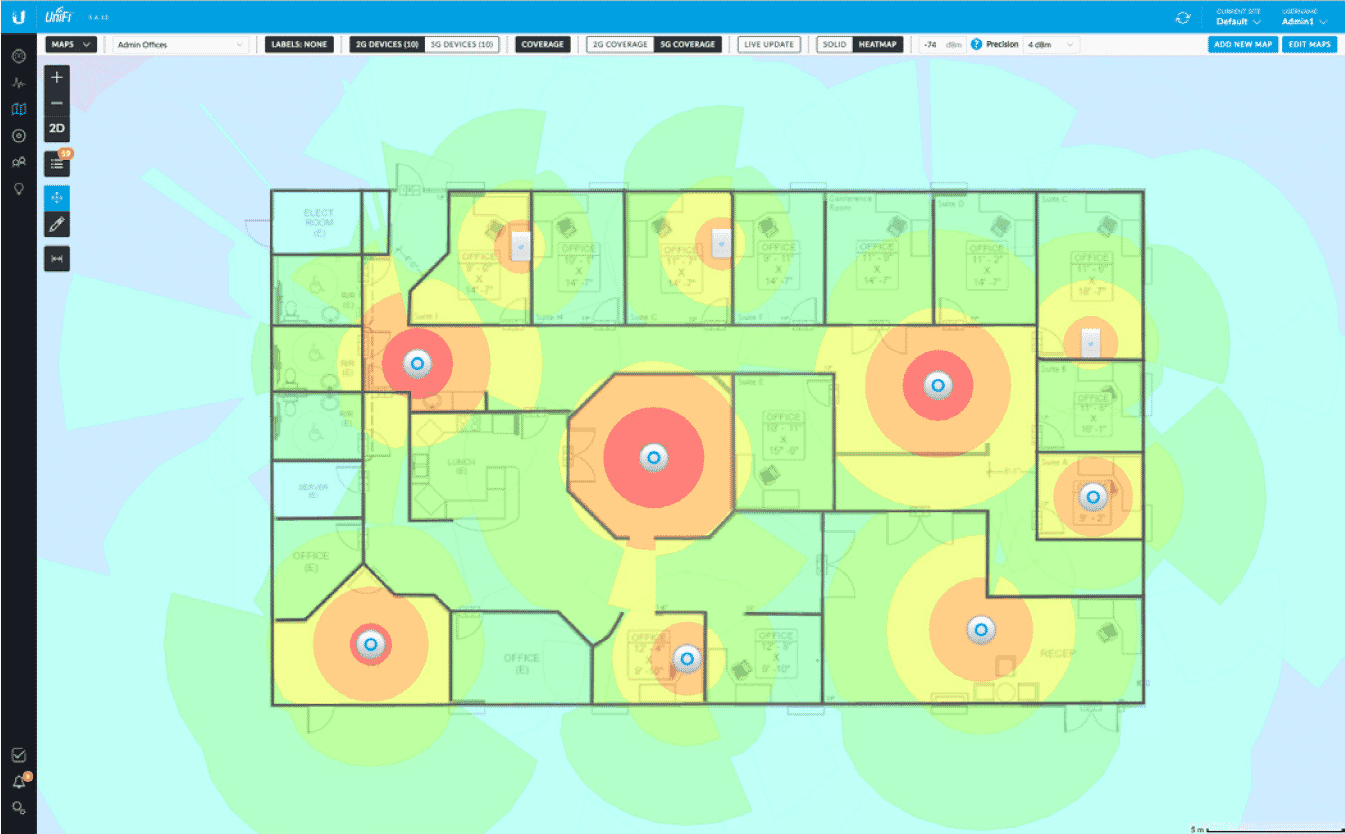Select the access point in Suite 1 area

[417, 364]
